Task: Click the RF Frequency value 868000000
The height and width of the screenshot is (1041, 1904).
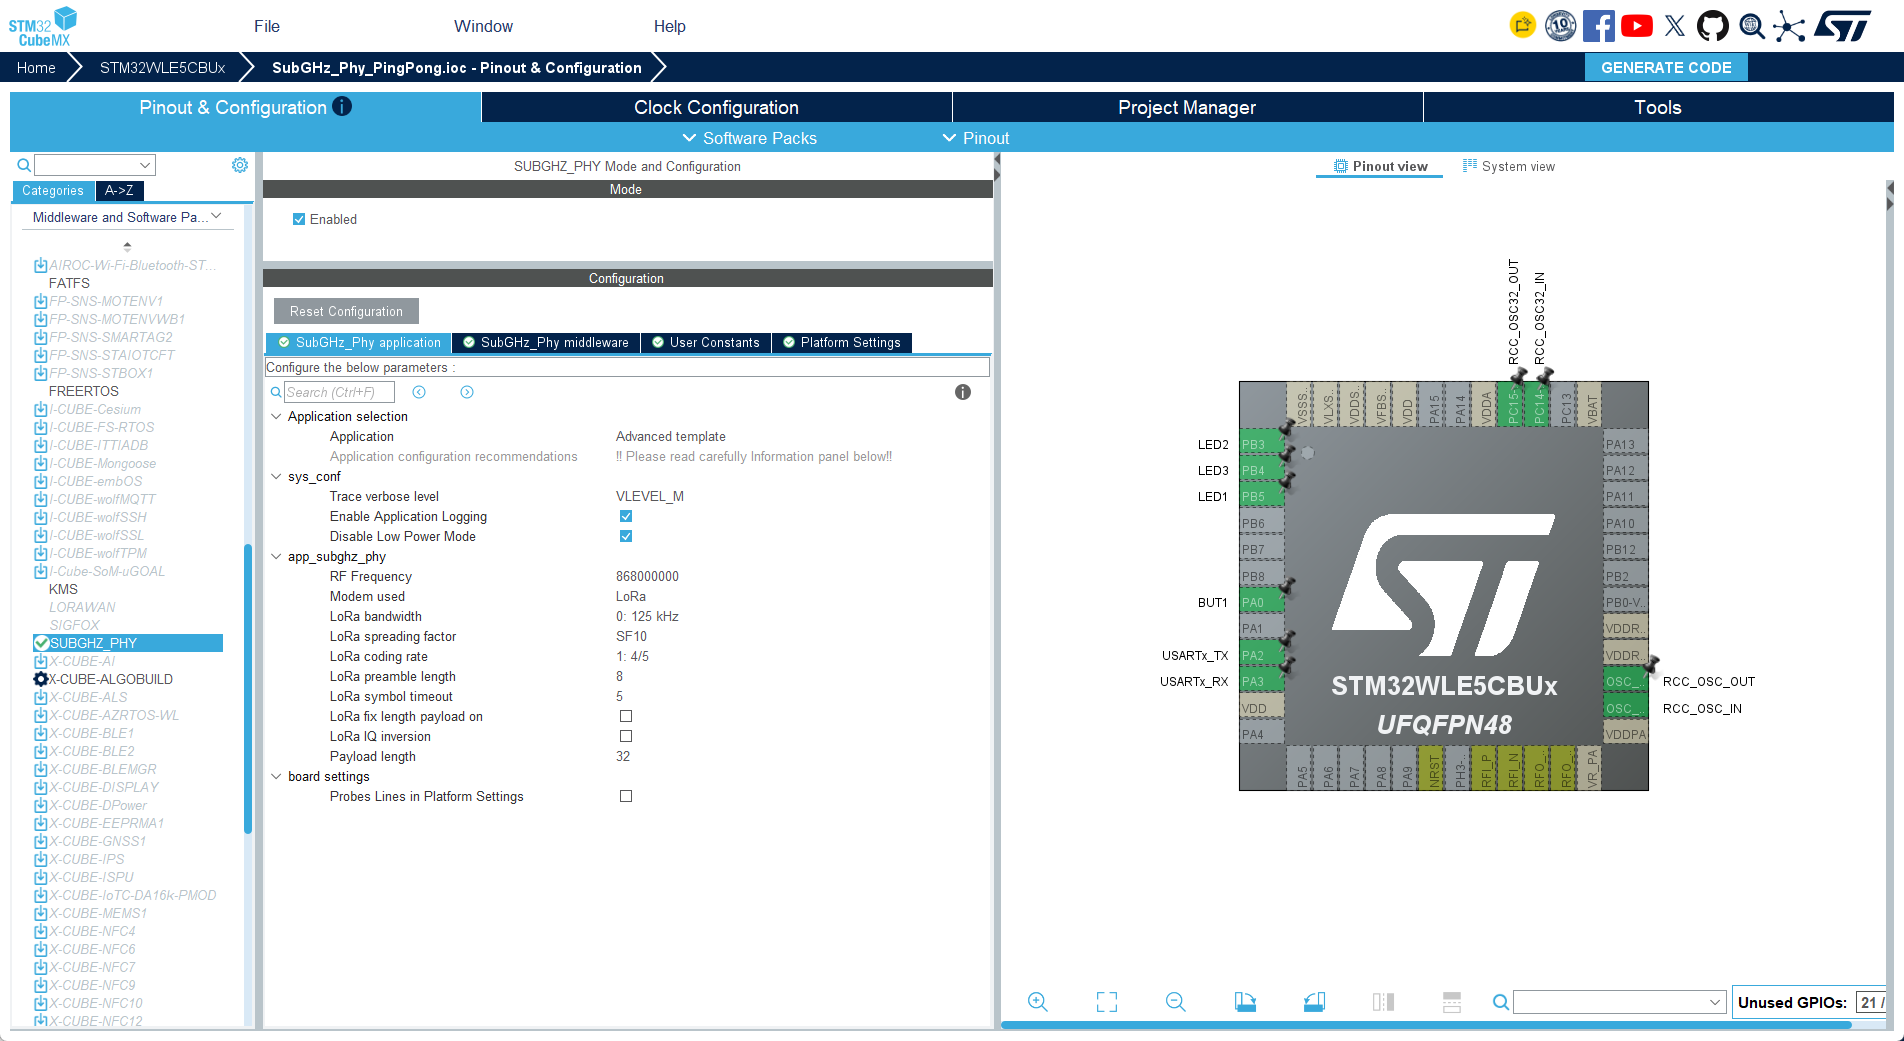Action: [647, 576]
